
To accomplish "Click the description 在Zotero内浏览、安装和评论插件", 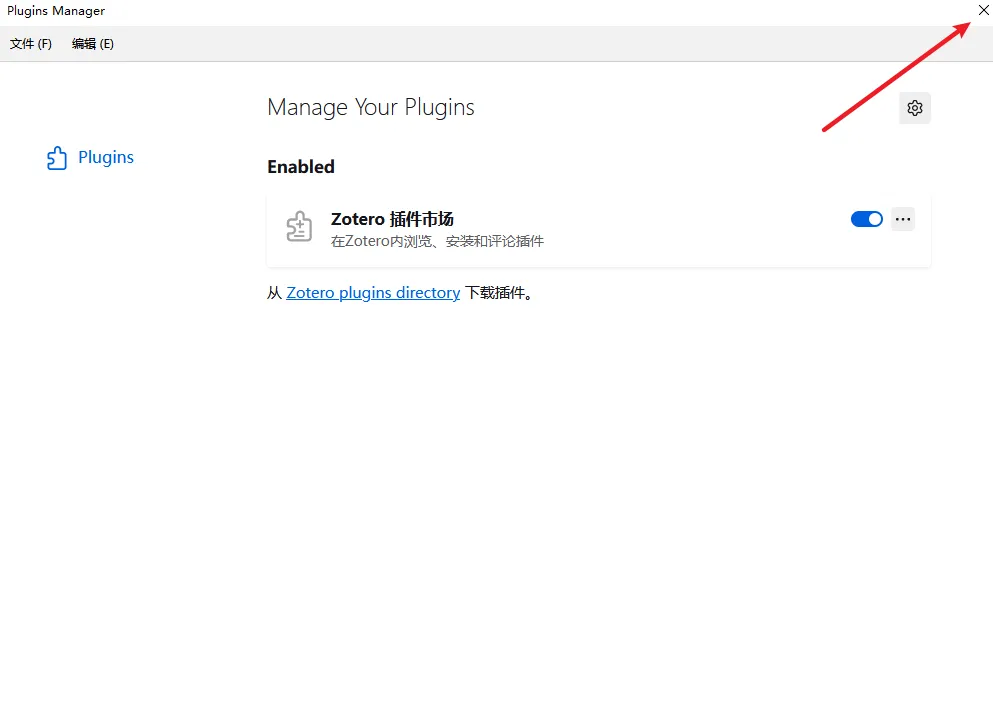I will pos(437,241).
